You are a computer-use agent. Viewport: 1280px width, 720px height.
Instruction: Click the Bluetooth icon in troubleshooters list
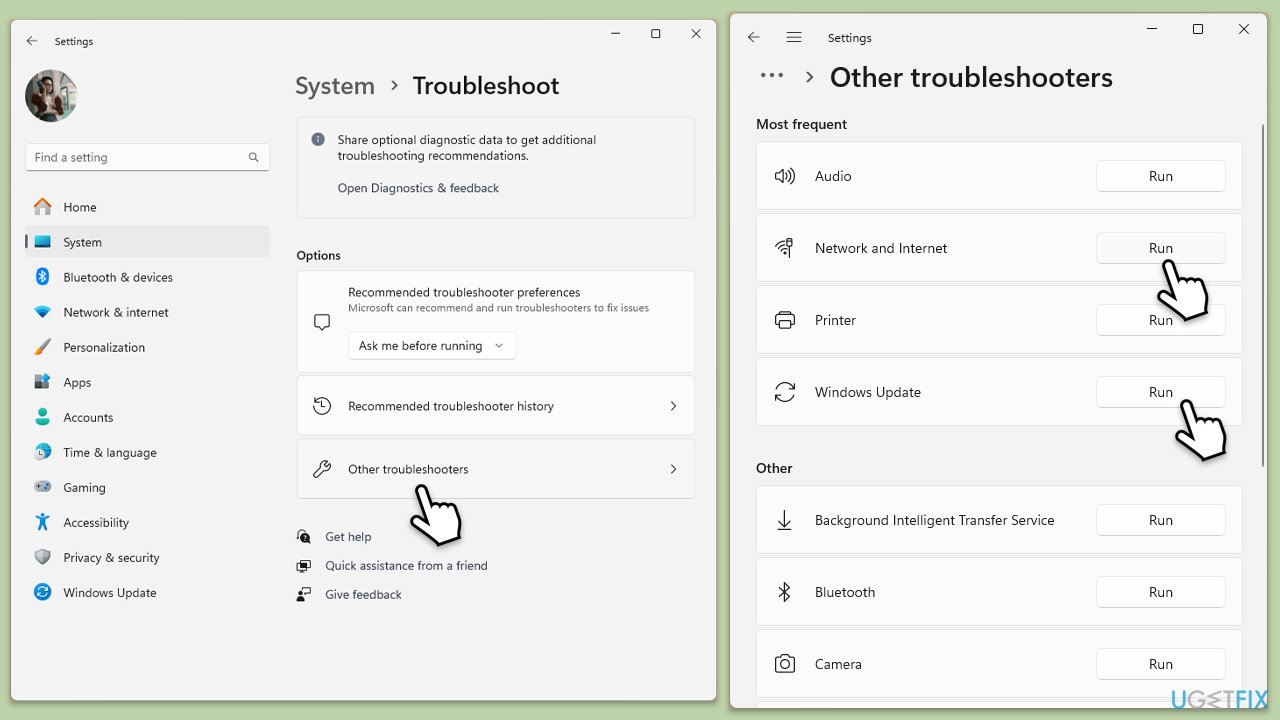(785, 592)
